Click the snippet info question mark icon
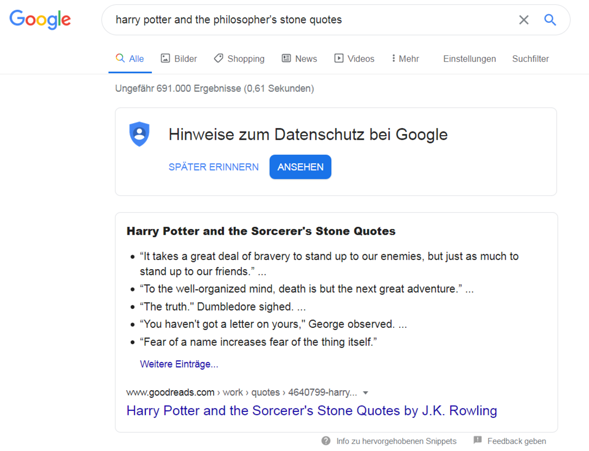This screenshot has height=451, width=589. point(326,441)
